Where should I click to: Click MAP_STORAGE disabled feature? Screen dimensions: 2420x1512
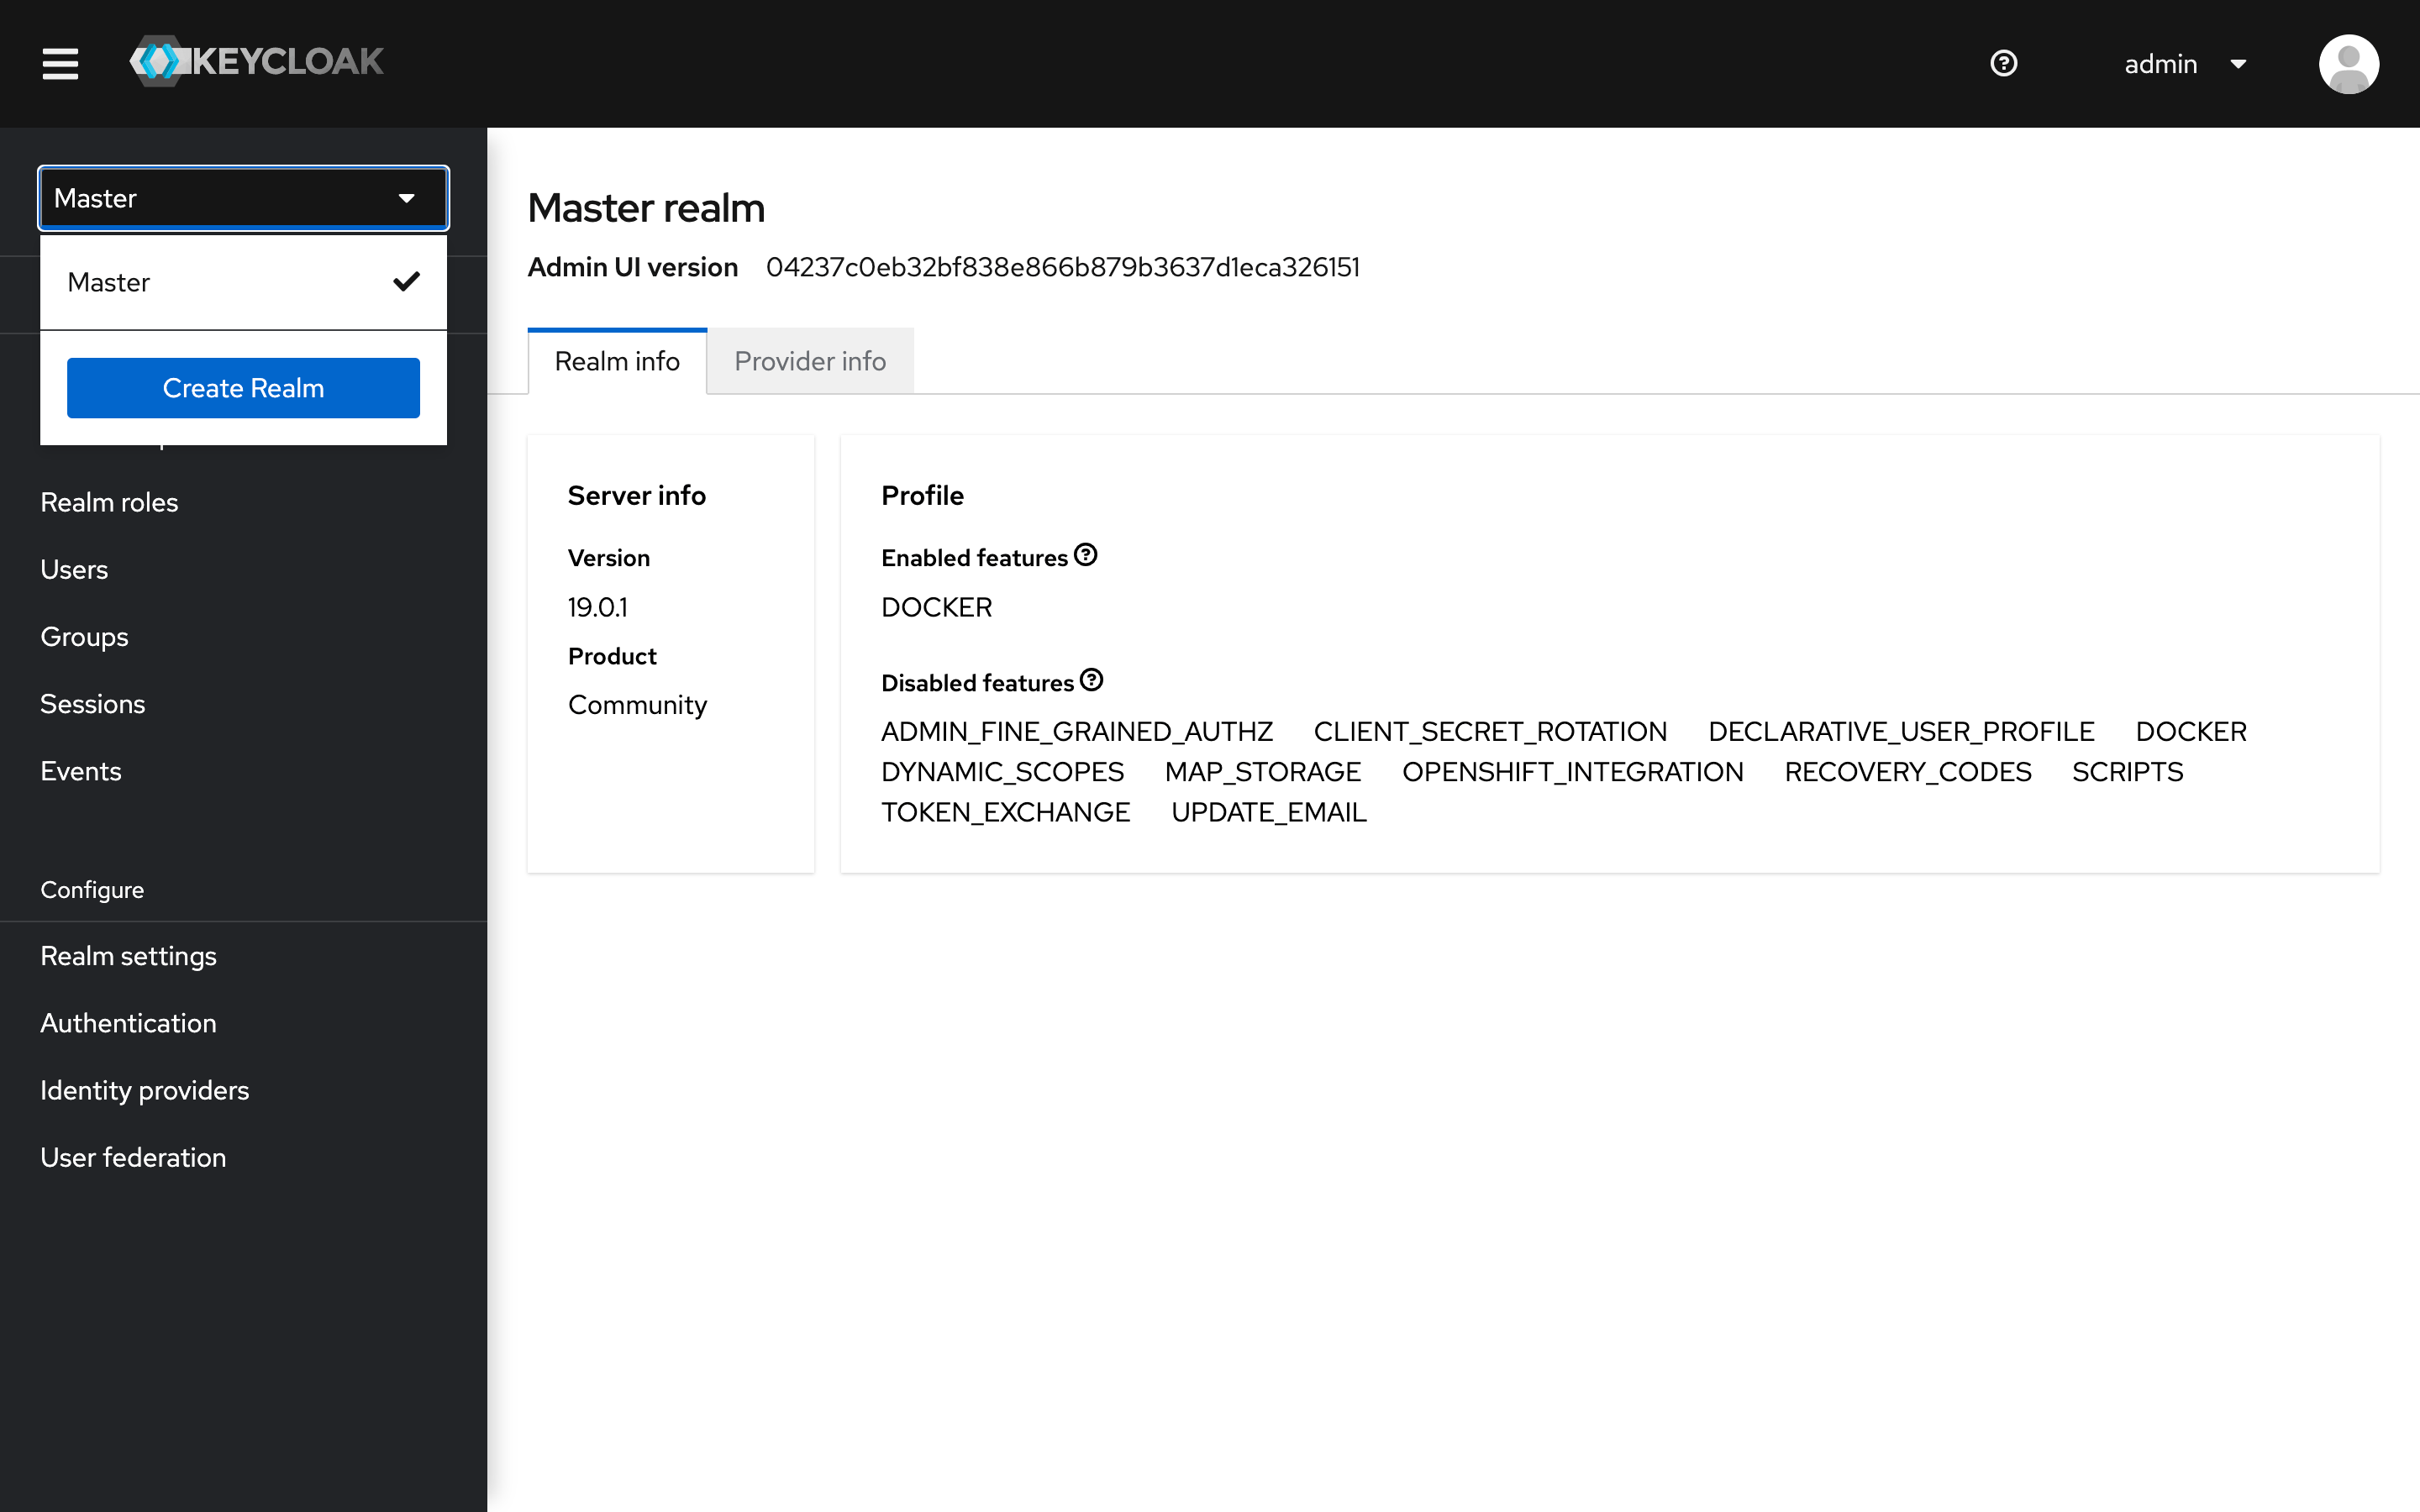pyautogui.click(x=1263, y=772)
